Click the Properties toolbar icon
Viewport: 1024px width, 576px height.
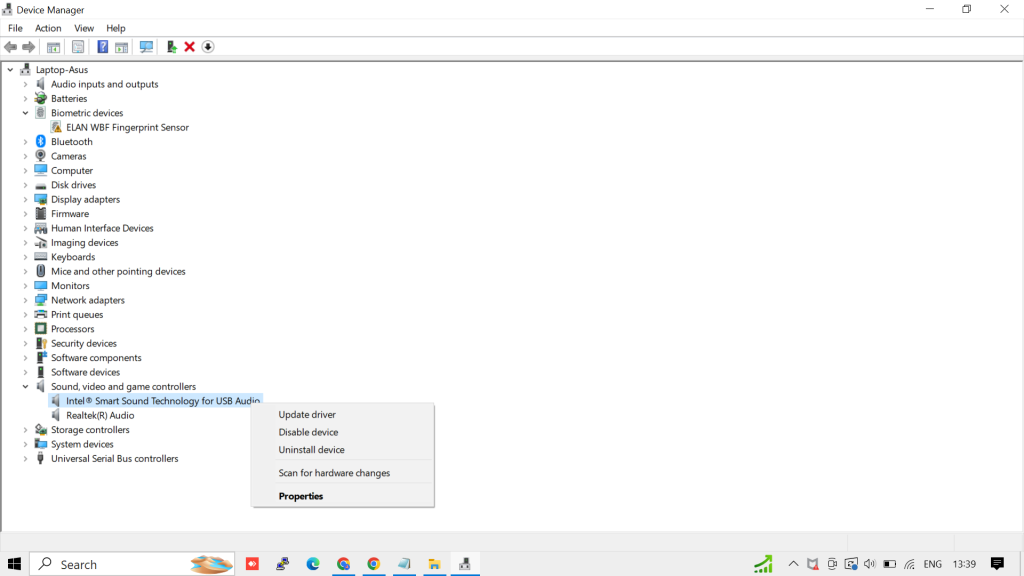click(x=78, y=47)
